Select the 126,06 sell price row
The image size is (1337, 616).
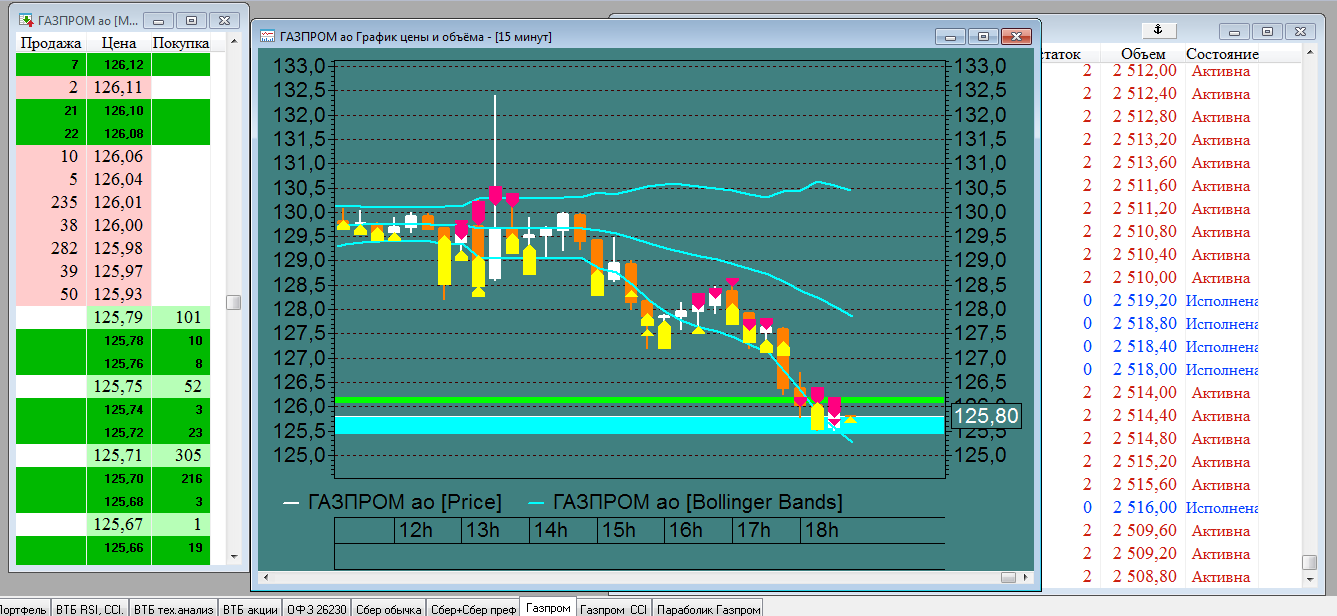click(x=113, y=156)
